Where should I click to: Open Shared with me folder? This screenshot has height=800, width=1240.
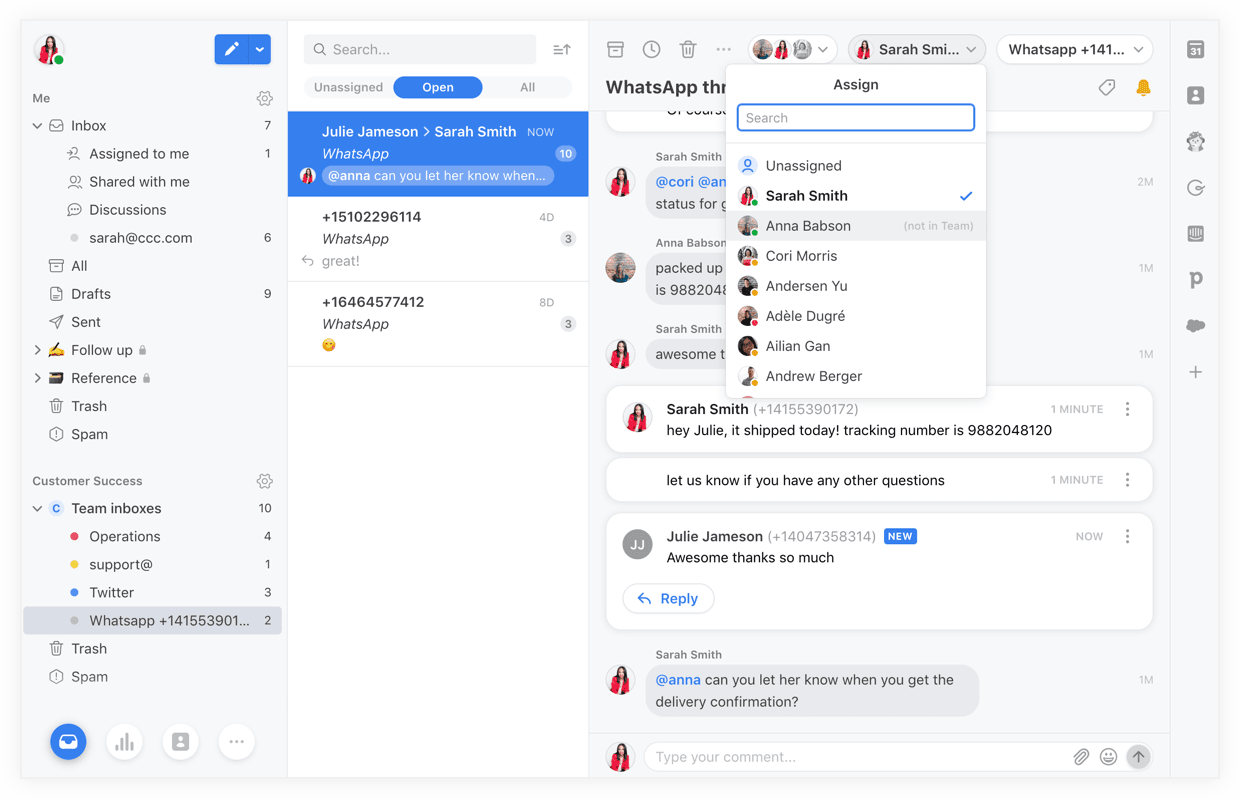pos(152,182)
